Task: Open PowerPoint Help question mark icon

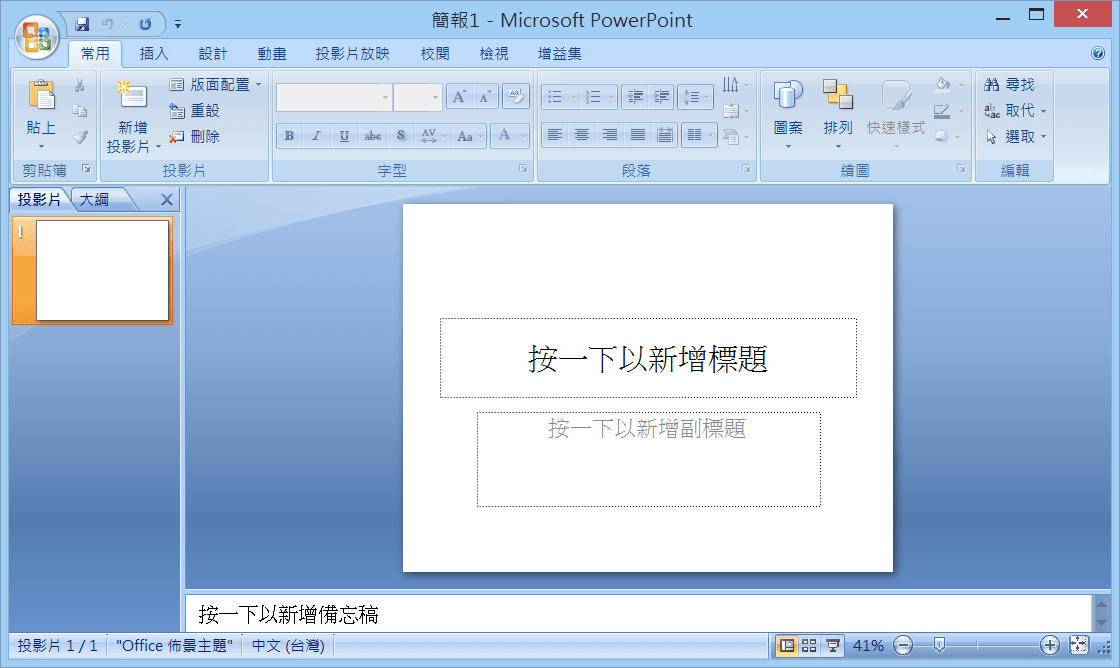Action: coord(1098,54)
